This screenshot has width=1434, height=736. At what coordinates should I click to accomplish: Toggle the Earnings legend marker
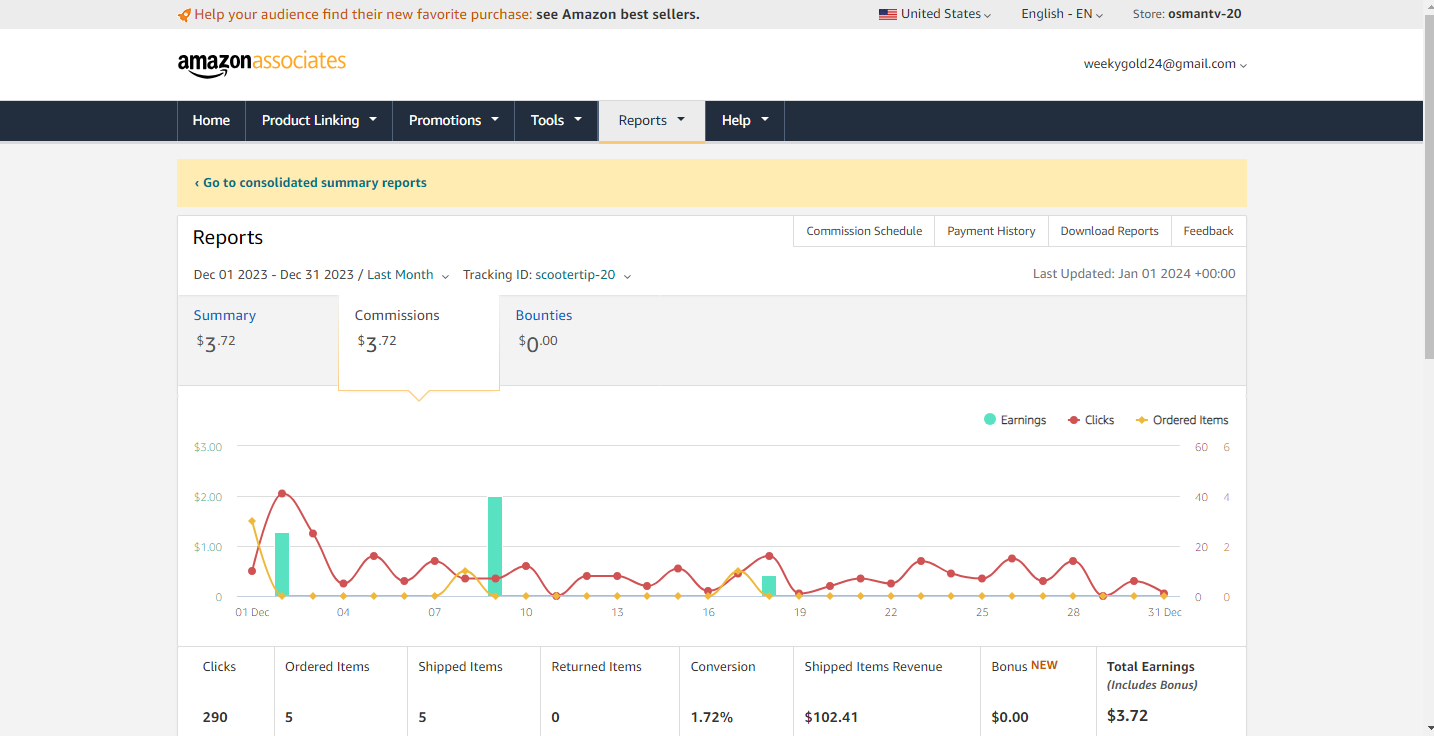pyautogui.click(x=990, y=420)
